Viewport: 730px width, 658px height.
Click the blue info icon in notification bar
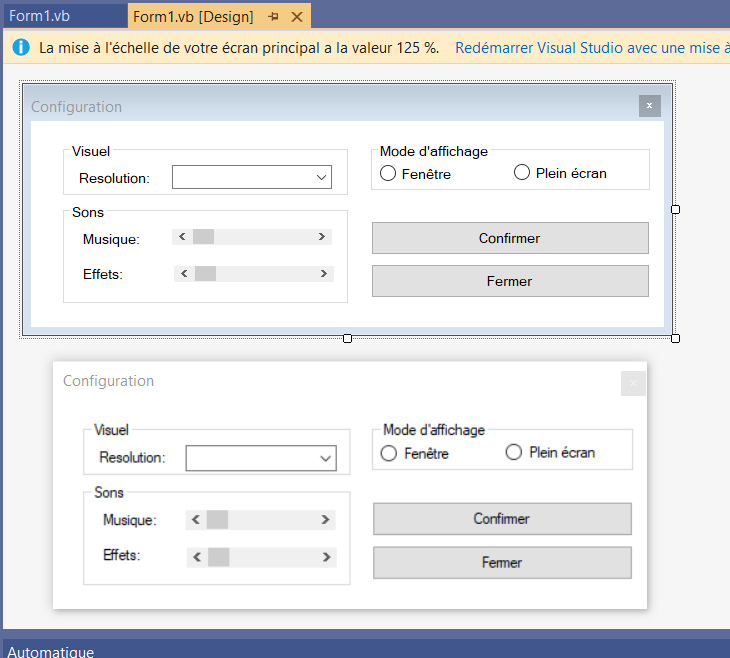21,47
